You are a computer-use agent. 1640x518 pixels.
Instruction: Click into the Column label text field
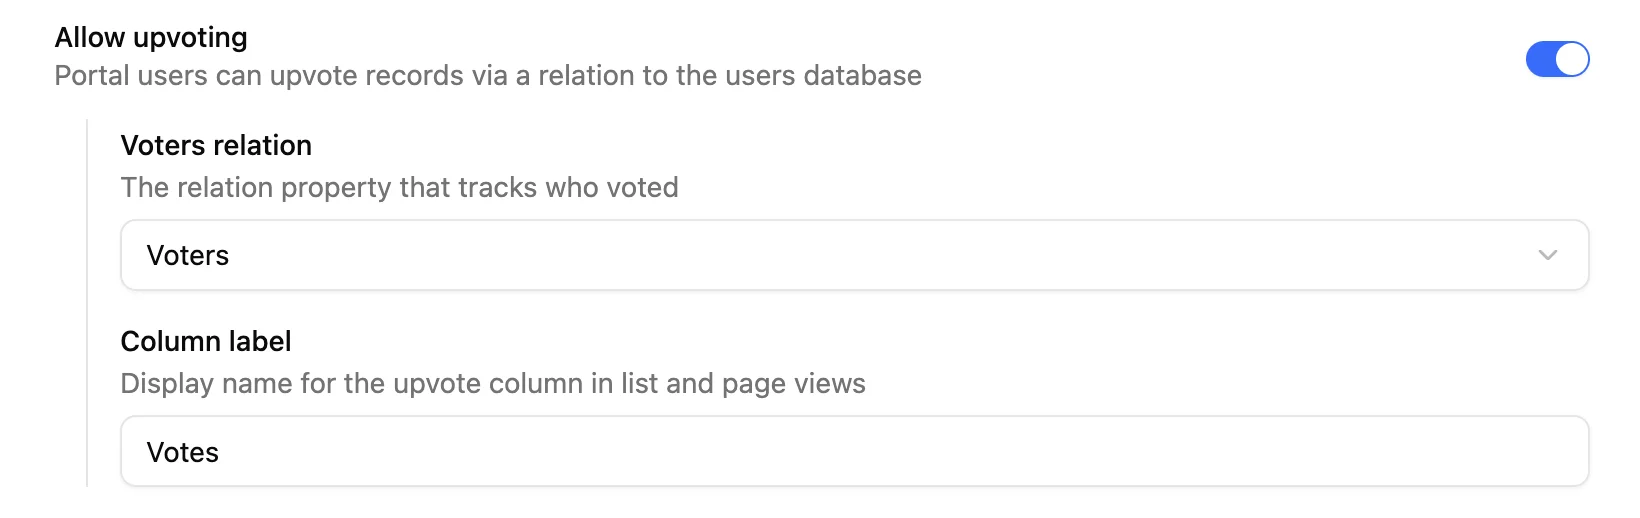pyautogui.click(x=854, y=452)
